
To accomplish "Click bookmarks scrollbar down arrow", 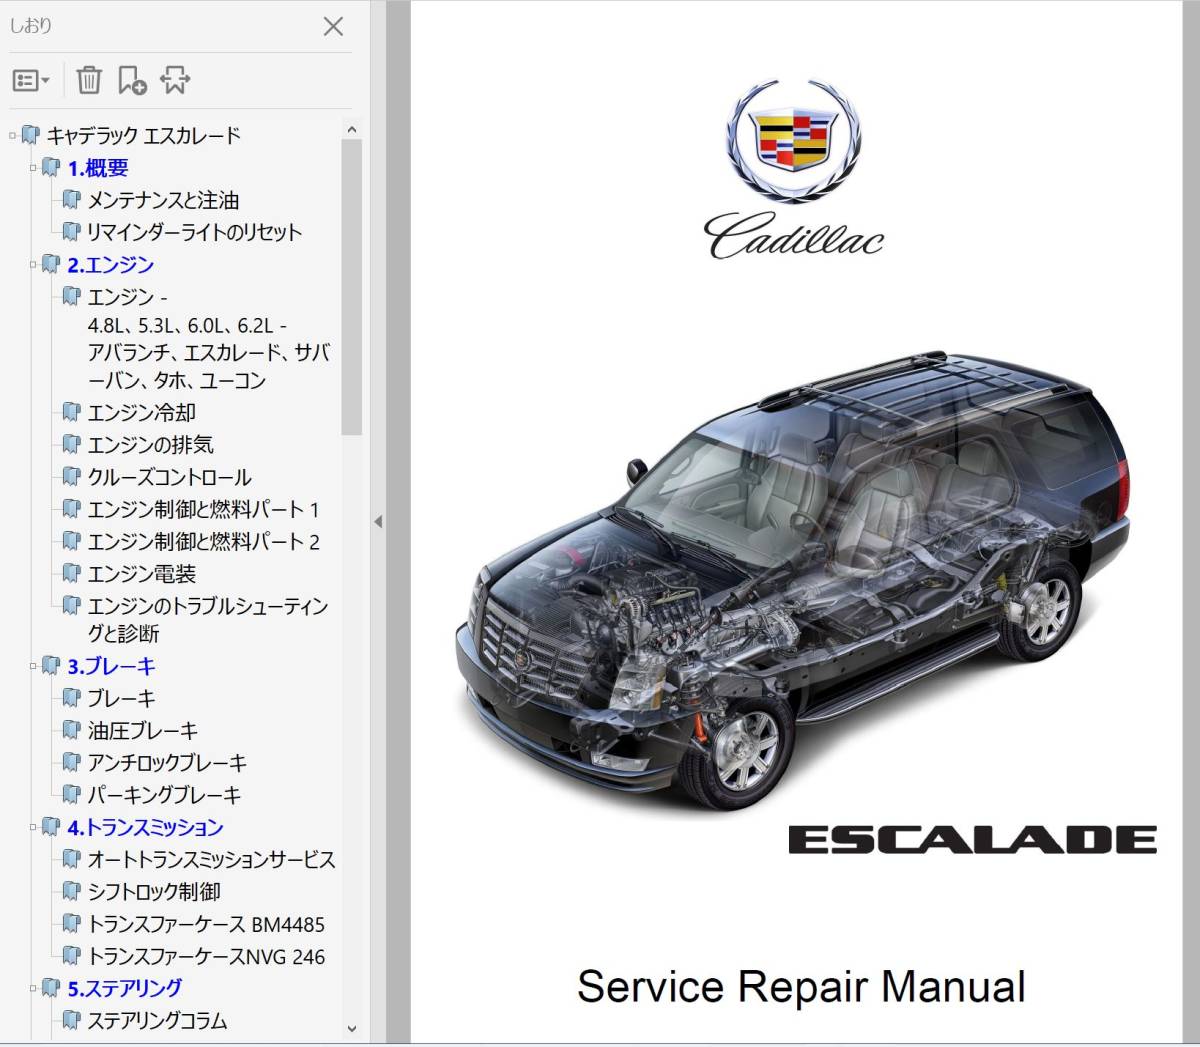I will [x=351, y=1028].
